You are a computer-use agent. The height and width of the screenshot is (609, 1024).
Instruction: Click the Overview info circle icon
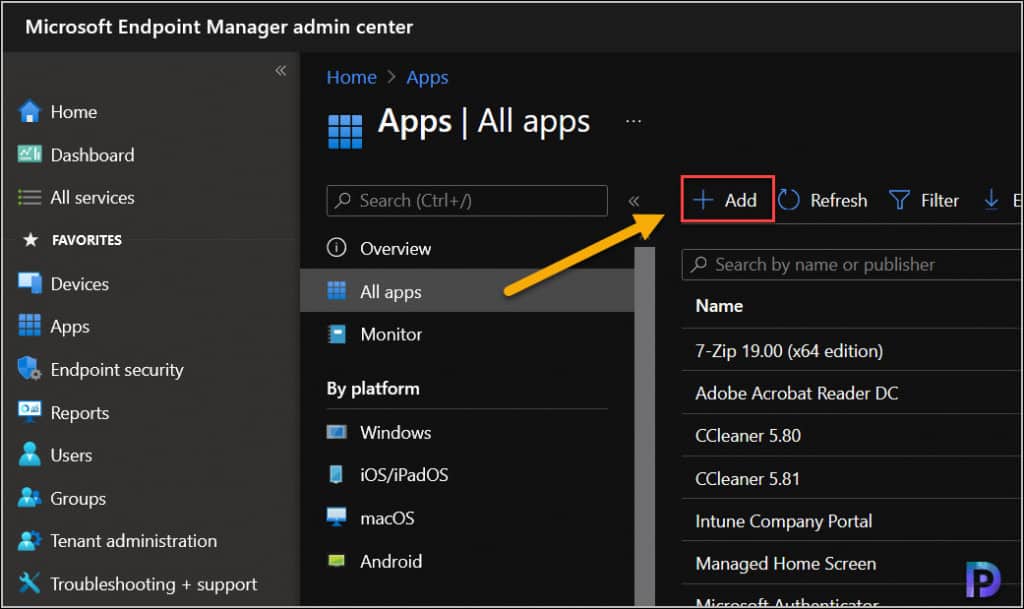tap(336, 248)
